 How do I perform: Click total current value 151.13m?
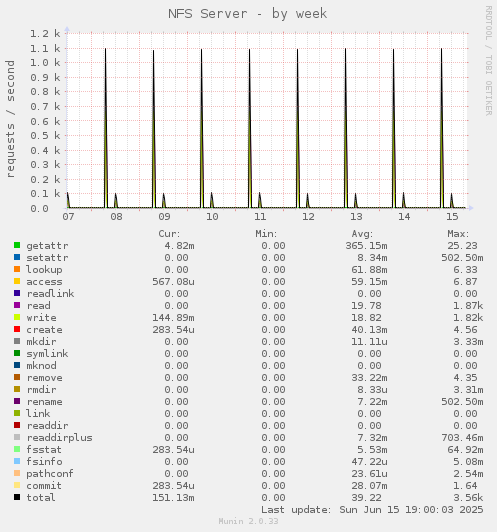pyautogui.click(x=173, y=497)
